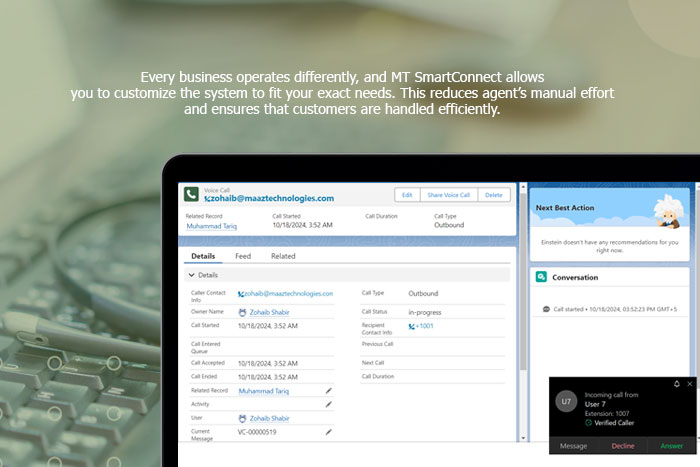Edit Current Message with pencil icon
The image size is (700, 467).
329,432
